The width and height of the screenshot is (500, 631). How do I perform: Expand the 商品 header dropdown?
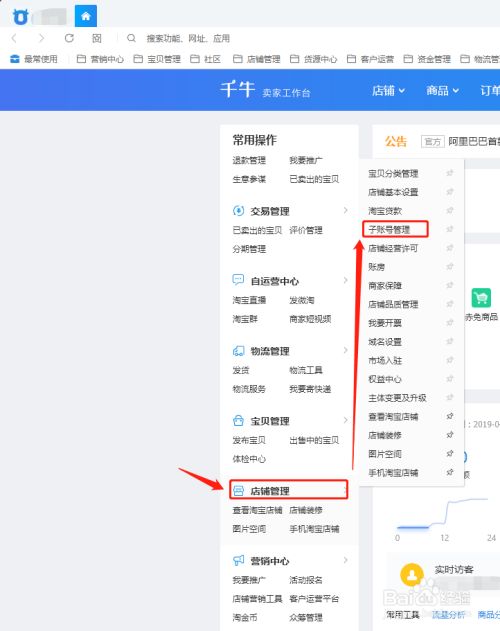[x=442, y=91]
